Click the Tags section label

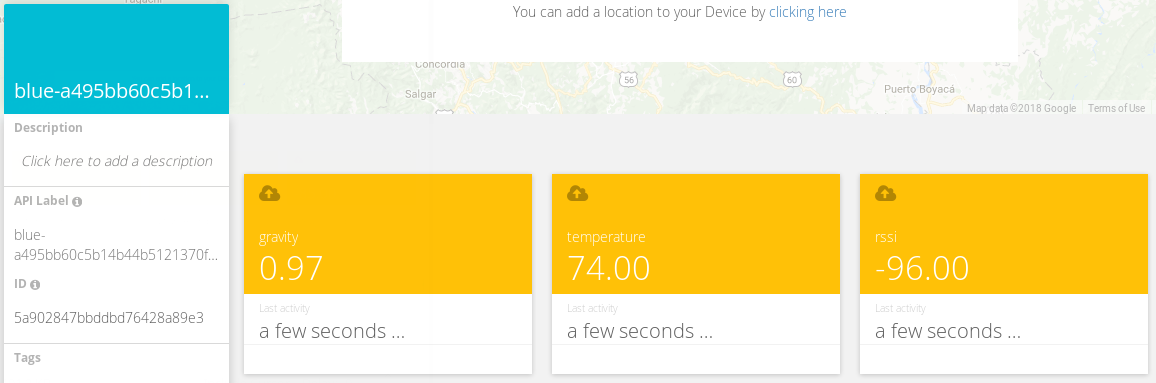click(x=27, y=358)
